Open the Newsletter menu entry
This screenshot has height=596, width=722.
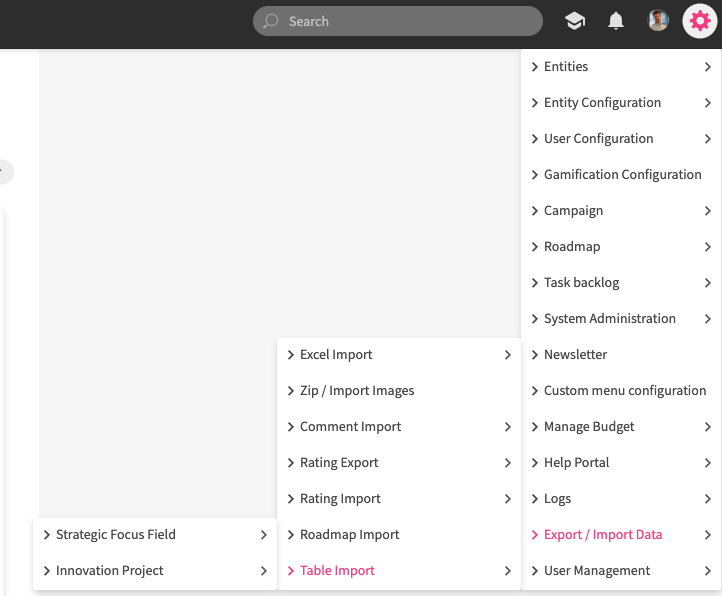575,355
